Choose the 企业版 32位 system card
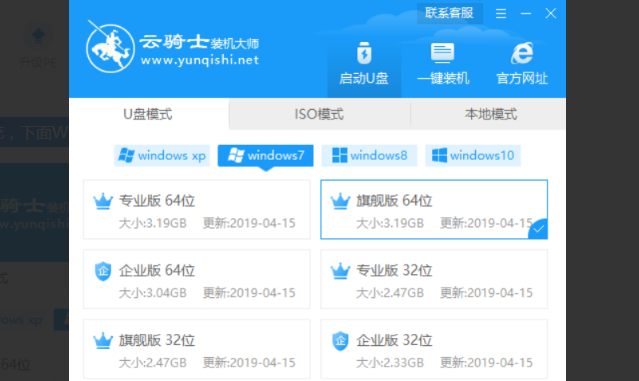The height and width of the screenshot is (381, 639). point(434,349)
